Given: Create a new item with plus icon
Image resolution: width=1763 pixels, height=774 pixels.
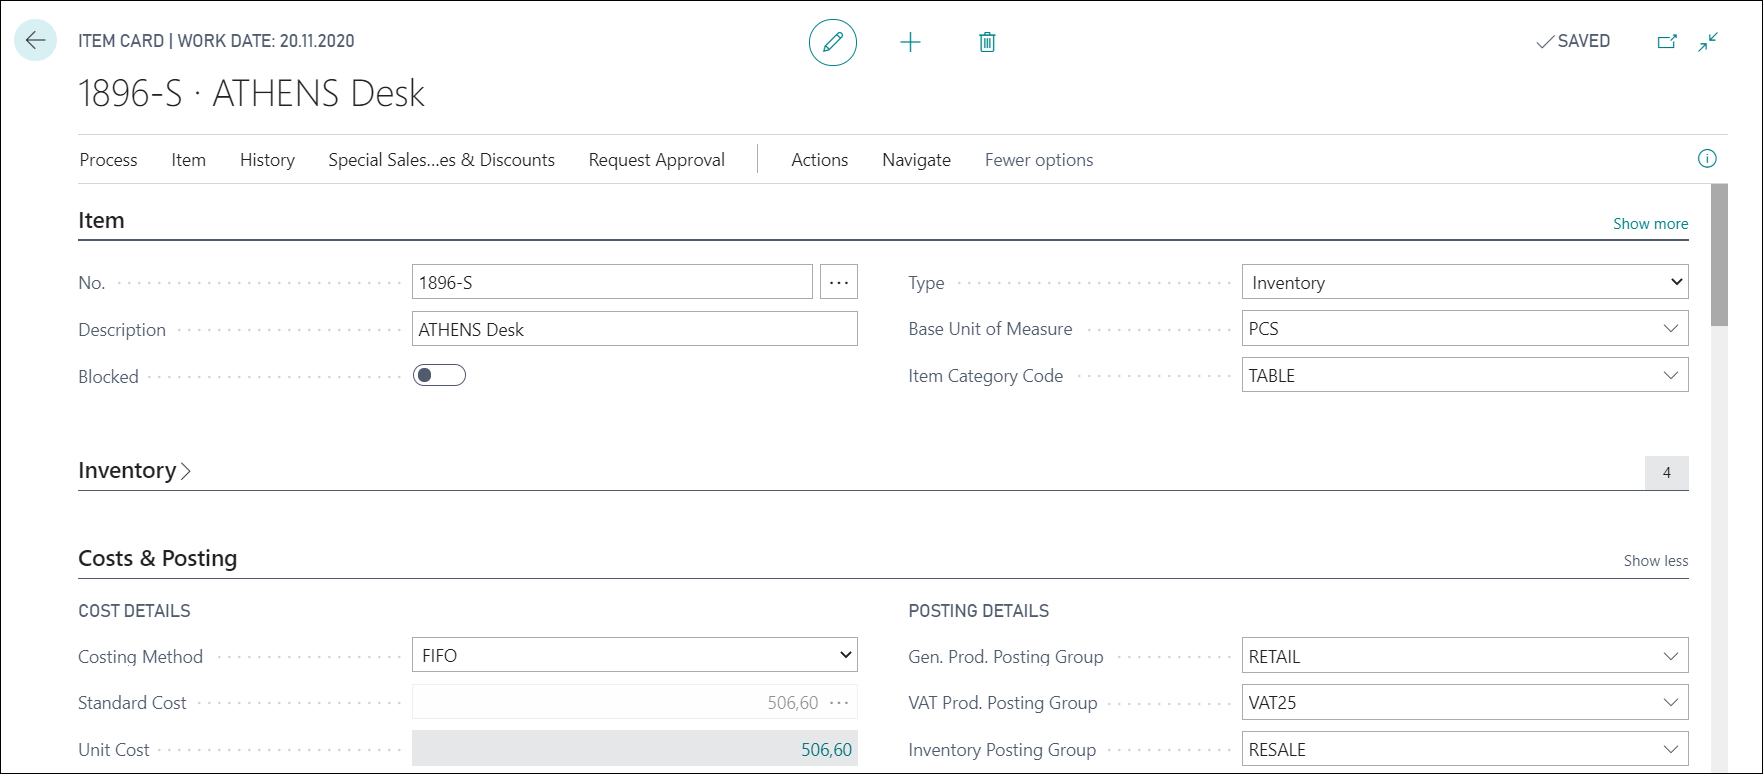Looking at the screenshot, I should (910, 42).
